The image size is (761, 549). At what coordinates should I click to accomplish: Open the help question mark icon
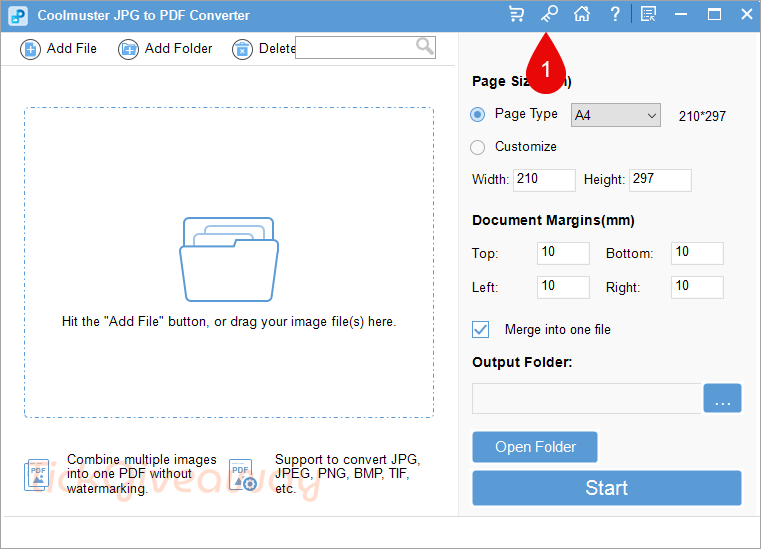point(615,14)
